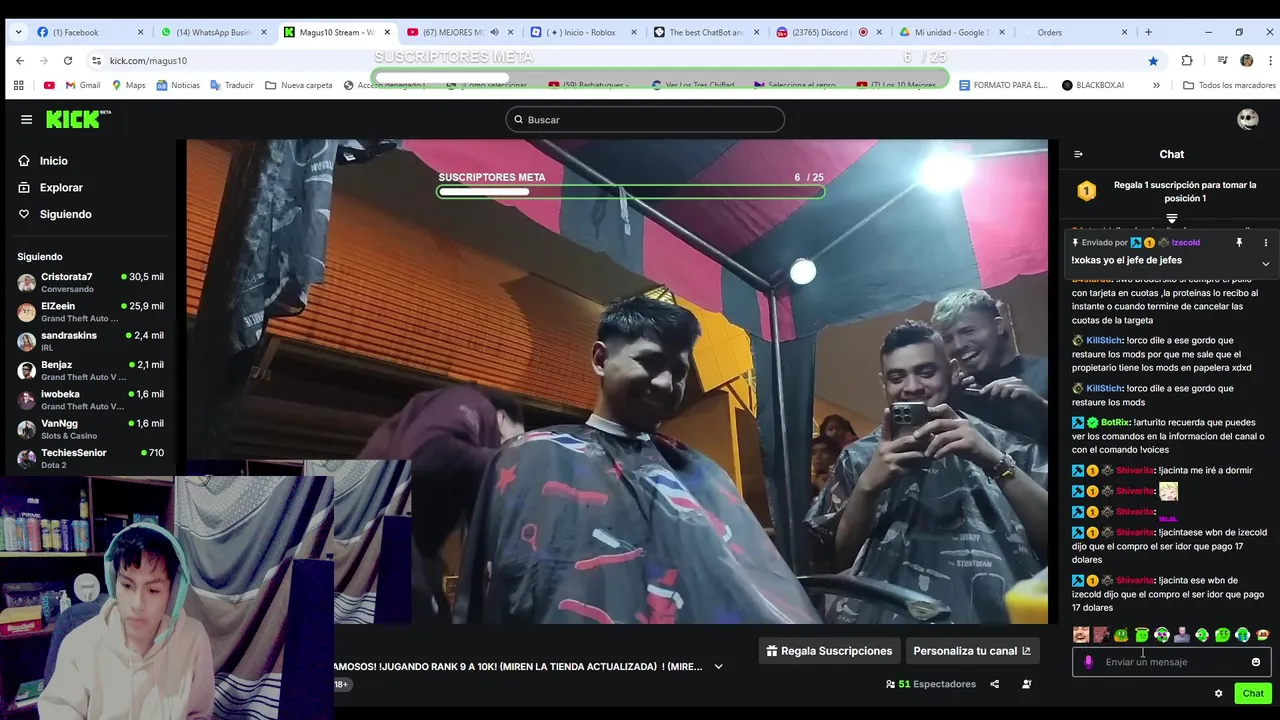
Task: Click the KICK logo
Action: click(78, 119)
